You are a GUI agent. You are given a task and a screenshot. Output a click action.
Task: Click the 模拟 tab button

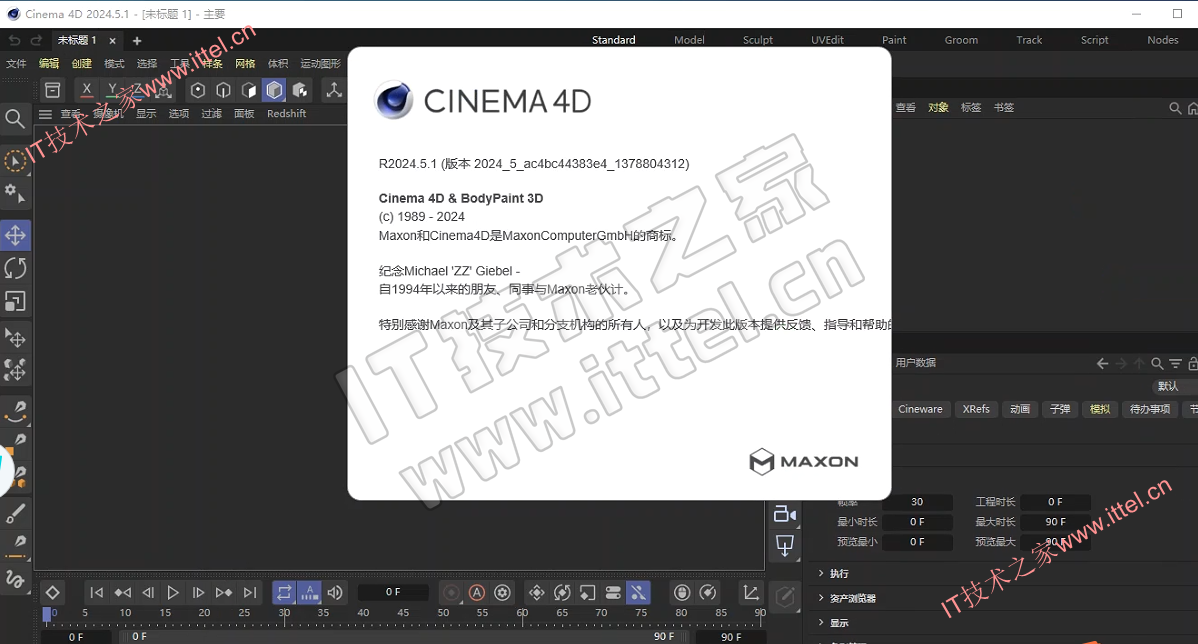(x=1100, y=409)
